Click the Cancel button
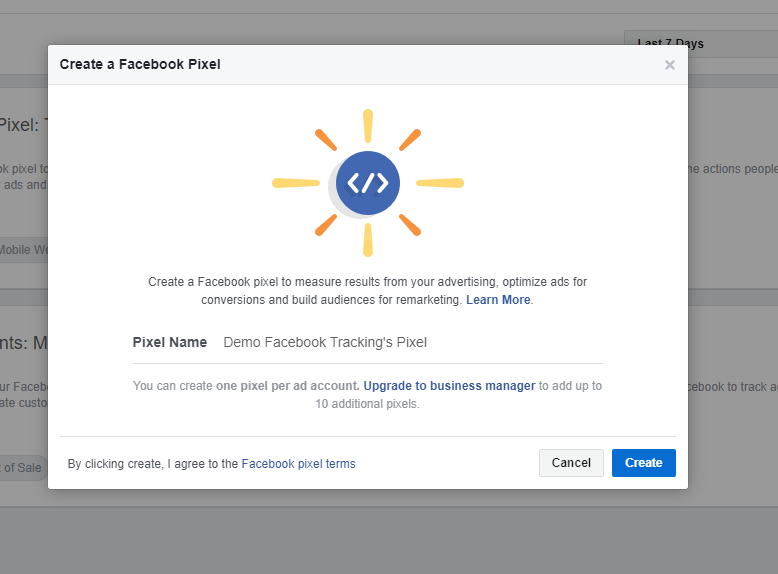 571,463
